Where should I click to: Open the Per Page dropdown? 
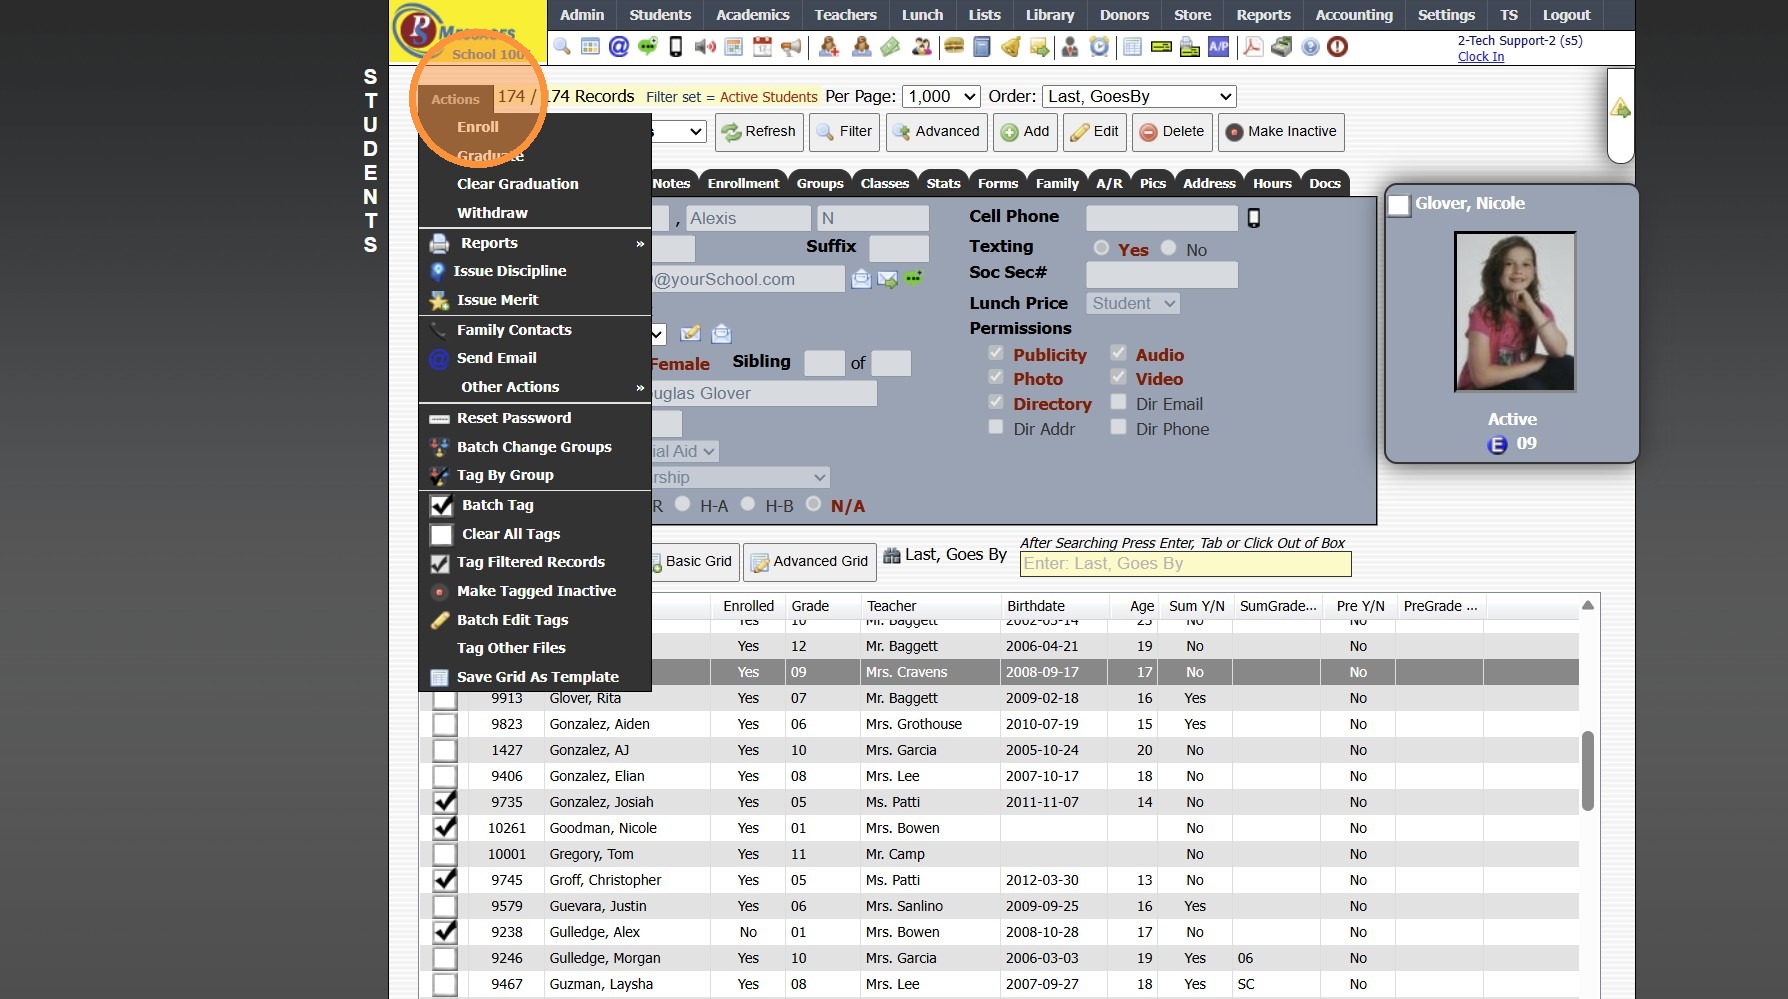coord(941,96)
